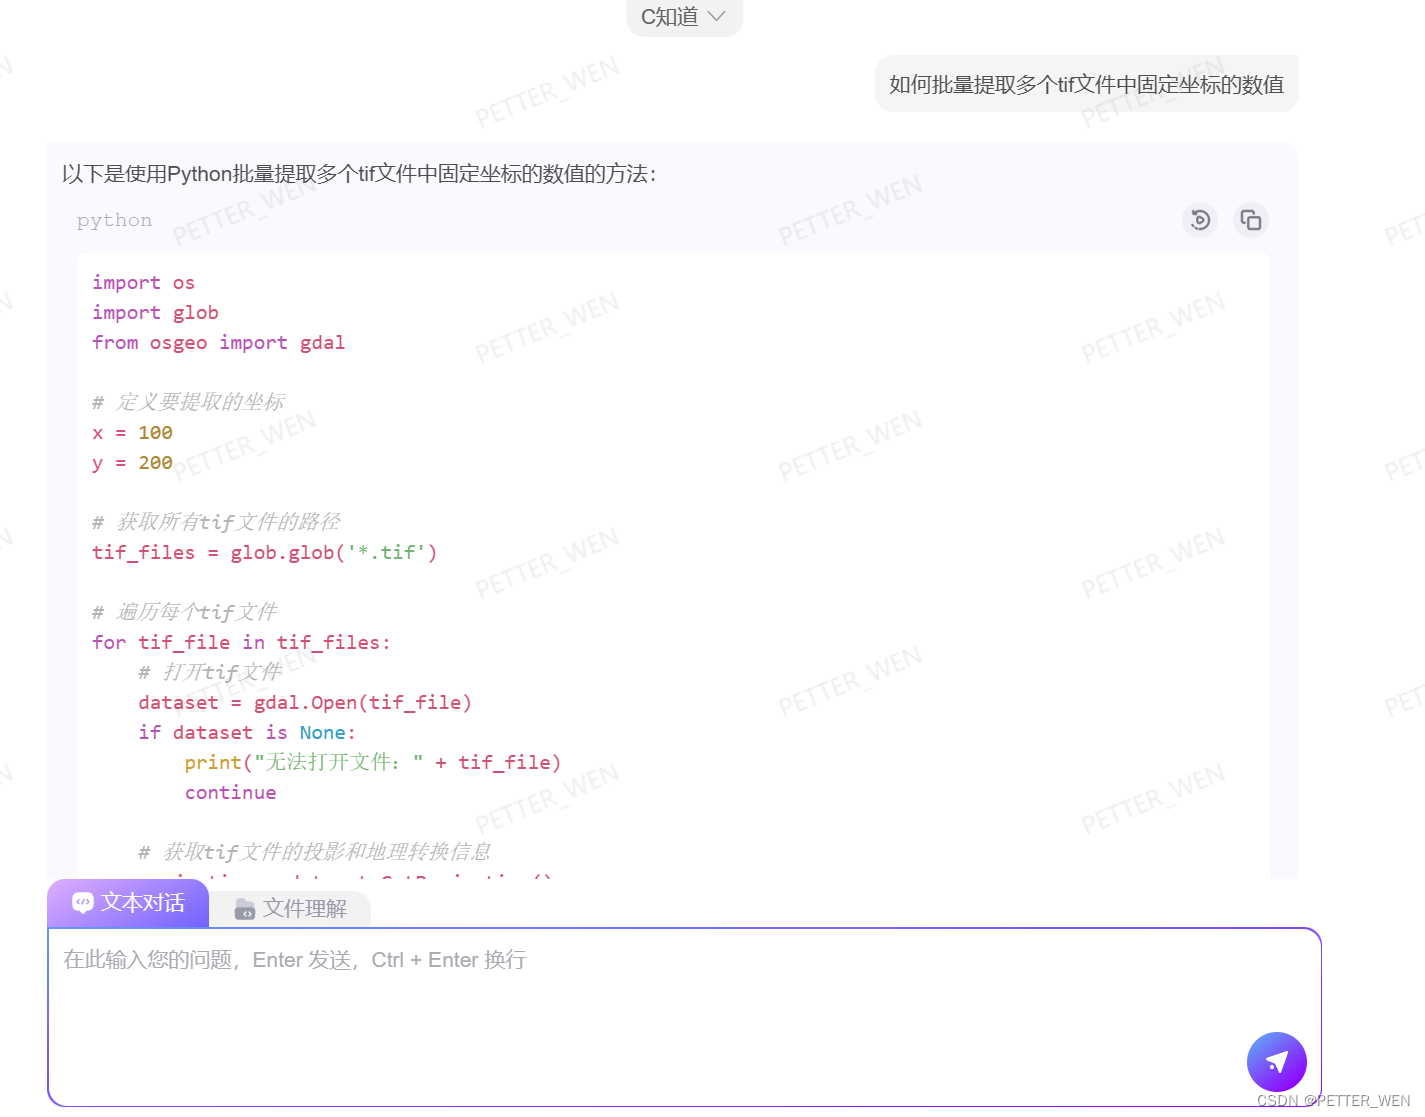Click the comment '# 获取所有tif文件的路径'

click(x=216, y=522)
